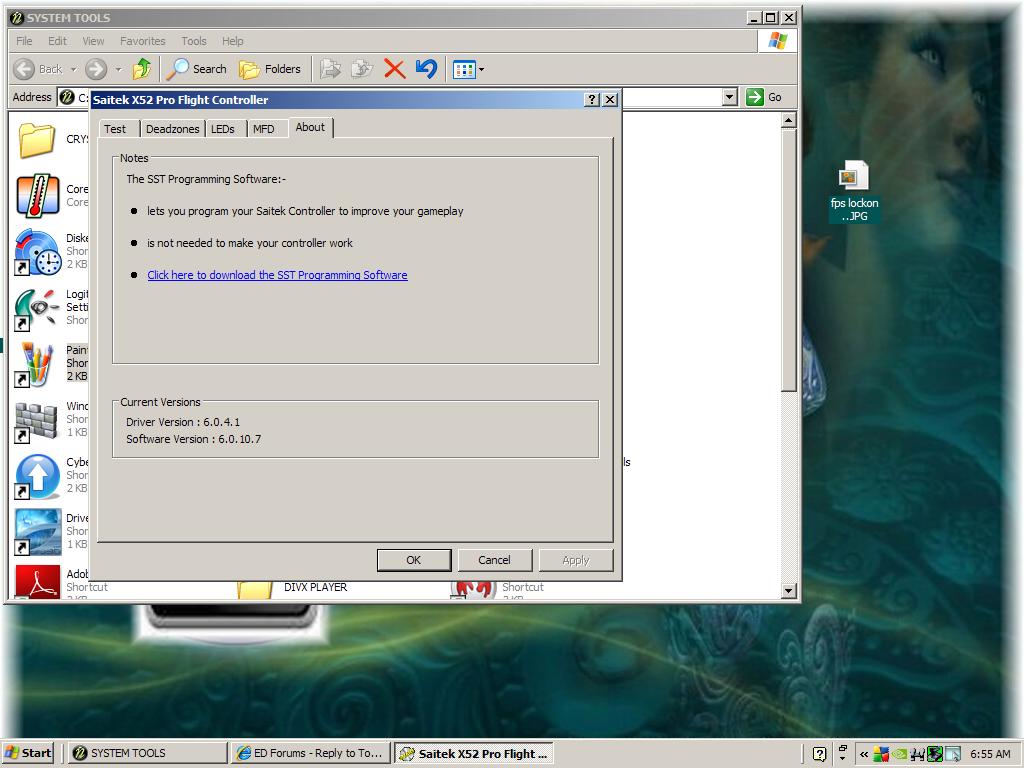Cancel the Saitek X52 Pro dialog
This screenshot has height=768, width=1024.
coord(494,560)
